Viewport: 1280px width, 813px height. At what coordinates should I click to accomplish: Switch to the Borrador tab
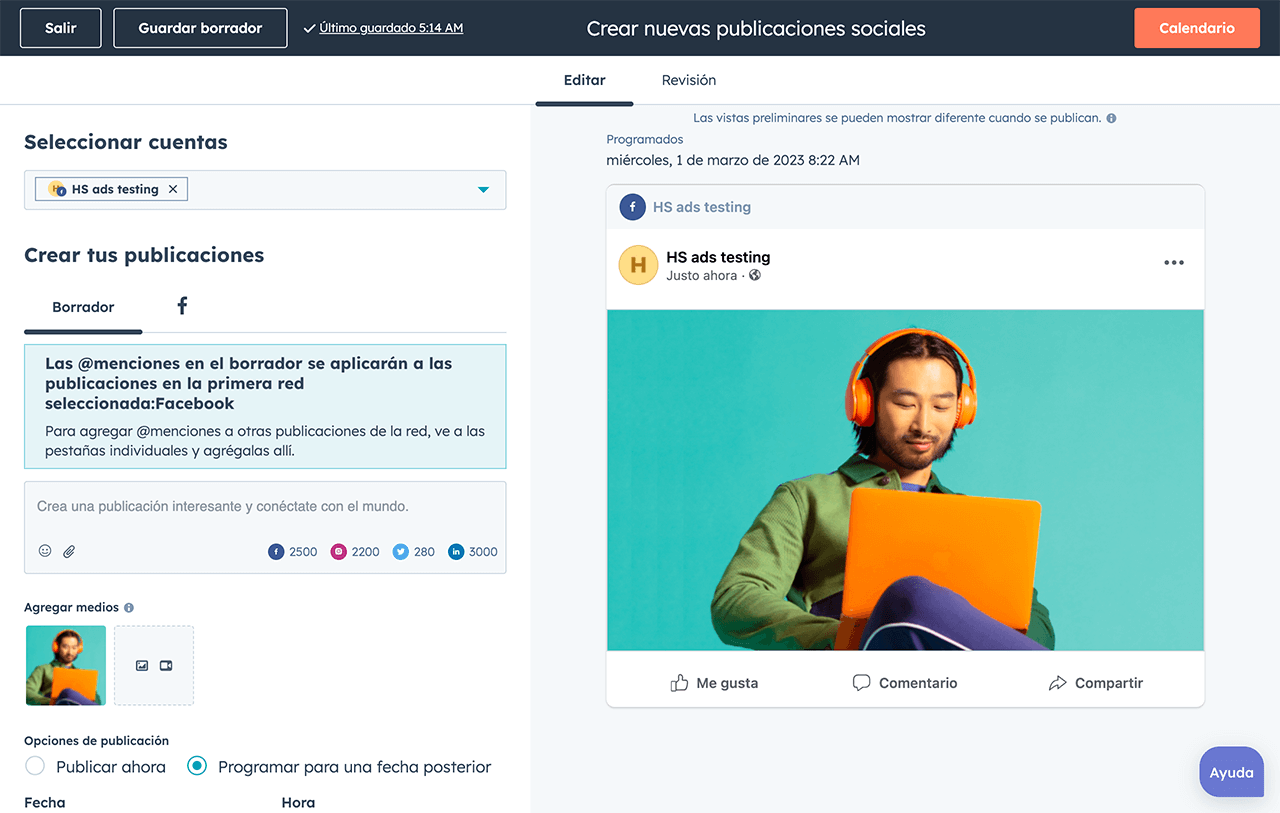(x=83, y=307)
